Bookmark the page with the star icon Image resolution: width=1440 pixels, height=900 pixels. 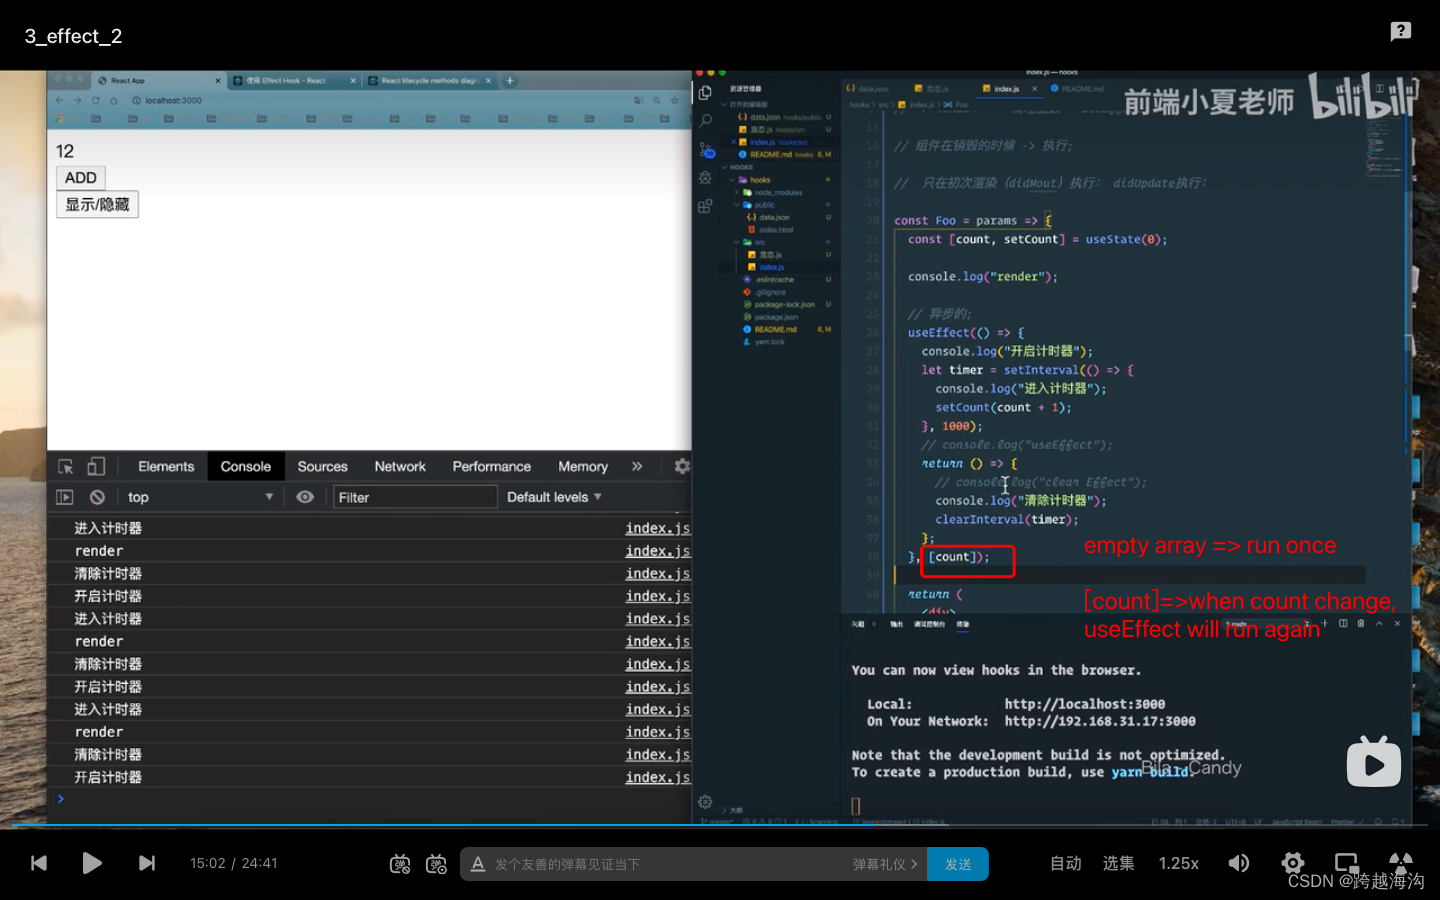tap(675, 100)
